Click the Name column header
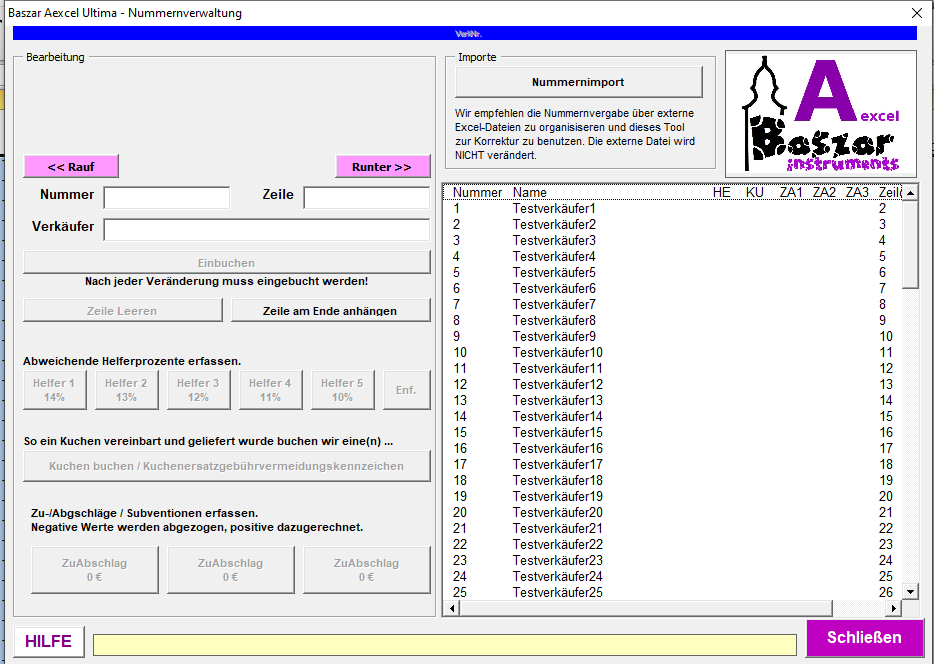The image size is (934, 664). pos(530,192)
